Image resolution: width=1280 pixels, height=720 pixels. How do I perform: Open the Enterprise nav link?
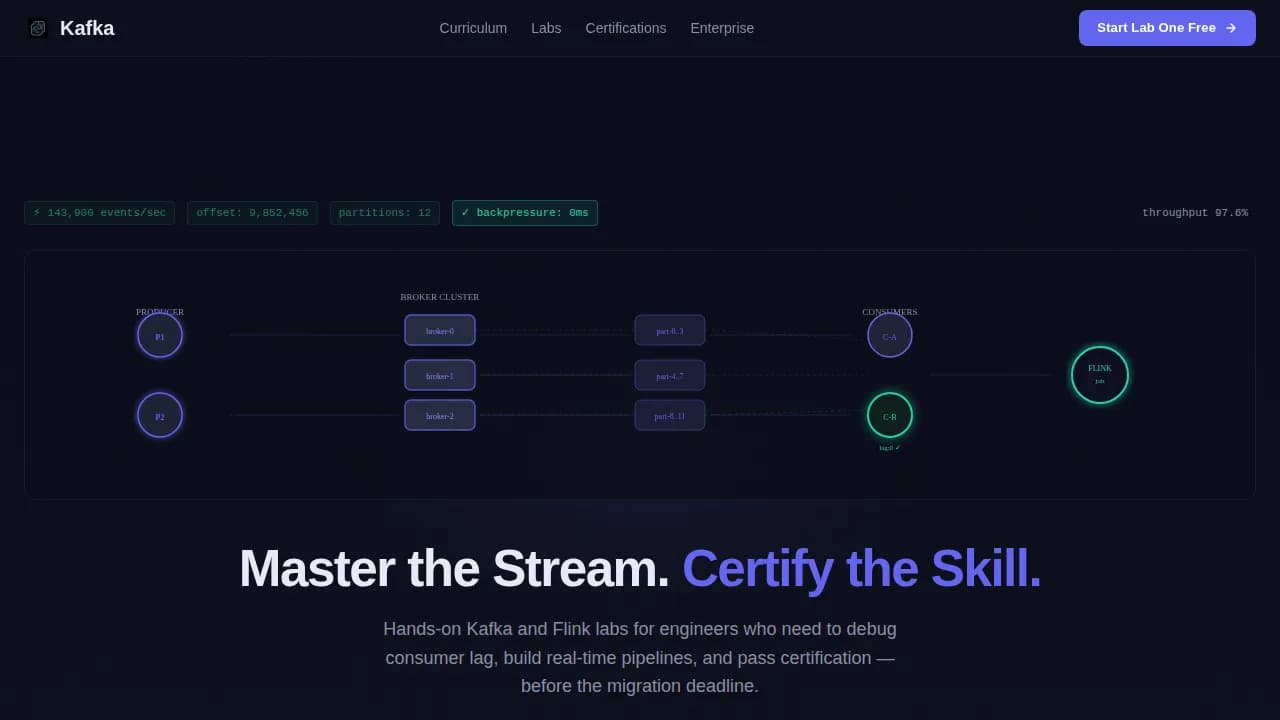point(722,28)
